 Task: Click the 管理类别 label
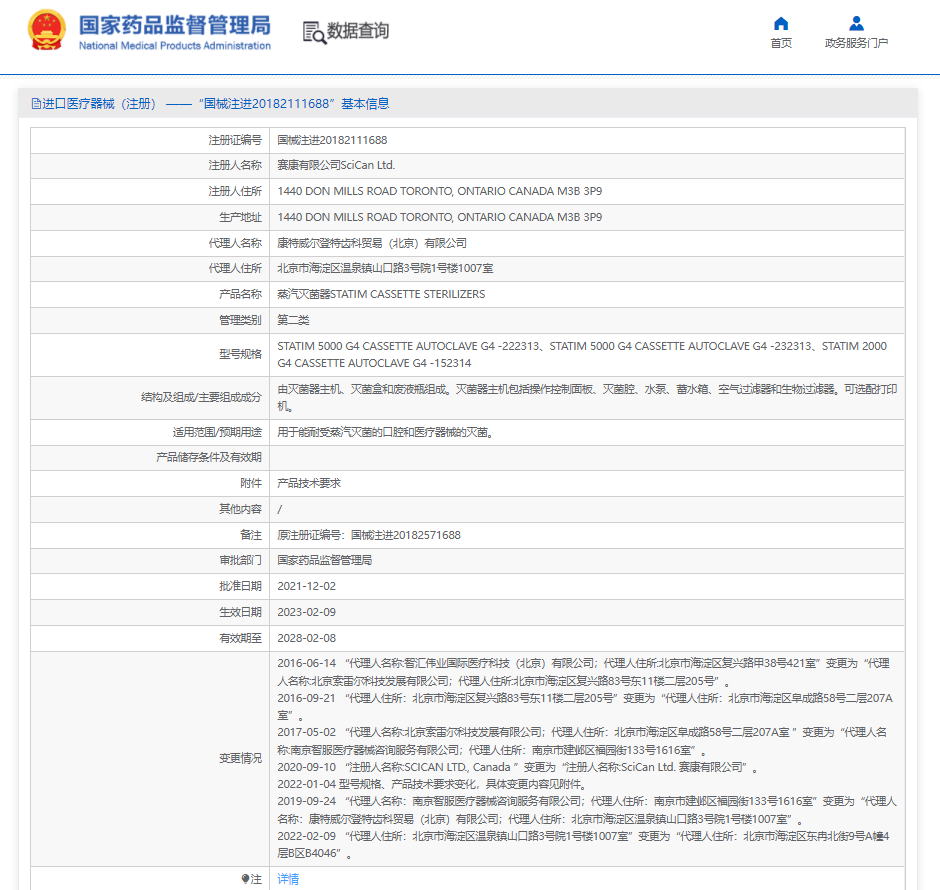tap(240, 320)
